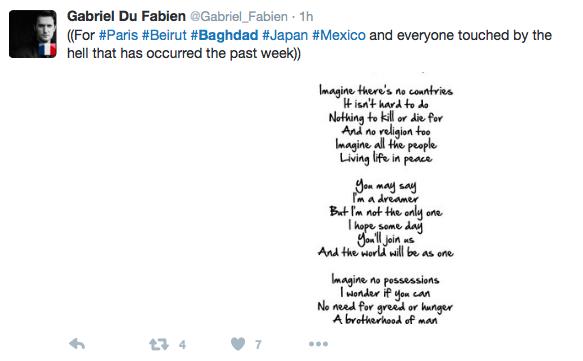The width and height of the screenshot is (583, 361).
Task: Open Gabriel Du Fabien's profile avatar
Action: [33, 34]
